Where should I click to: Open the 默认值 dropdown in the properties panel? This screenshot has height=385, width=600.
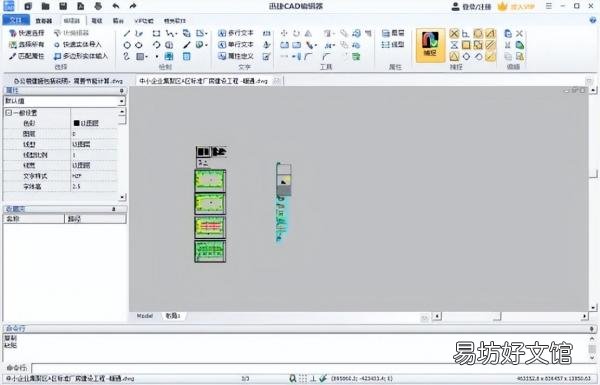coord(64,101)
